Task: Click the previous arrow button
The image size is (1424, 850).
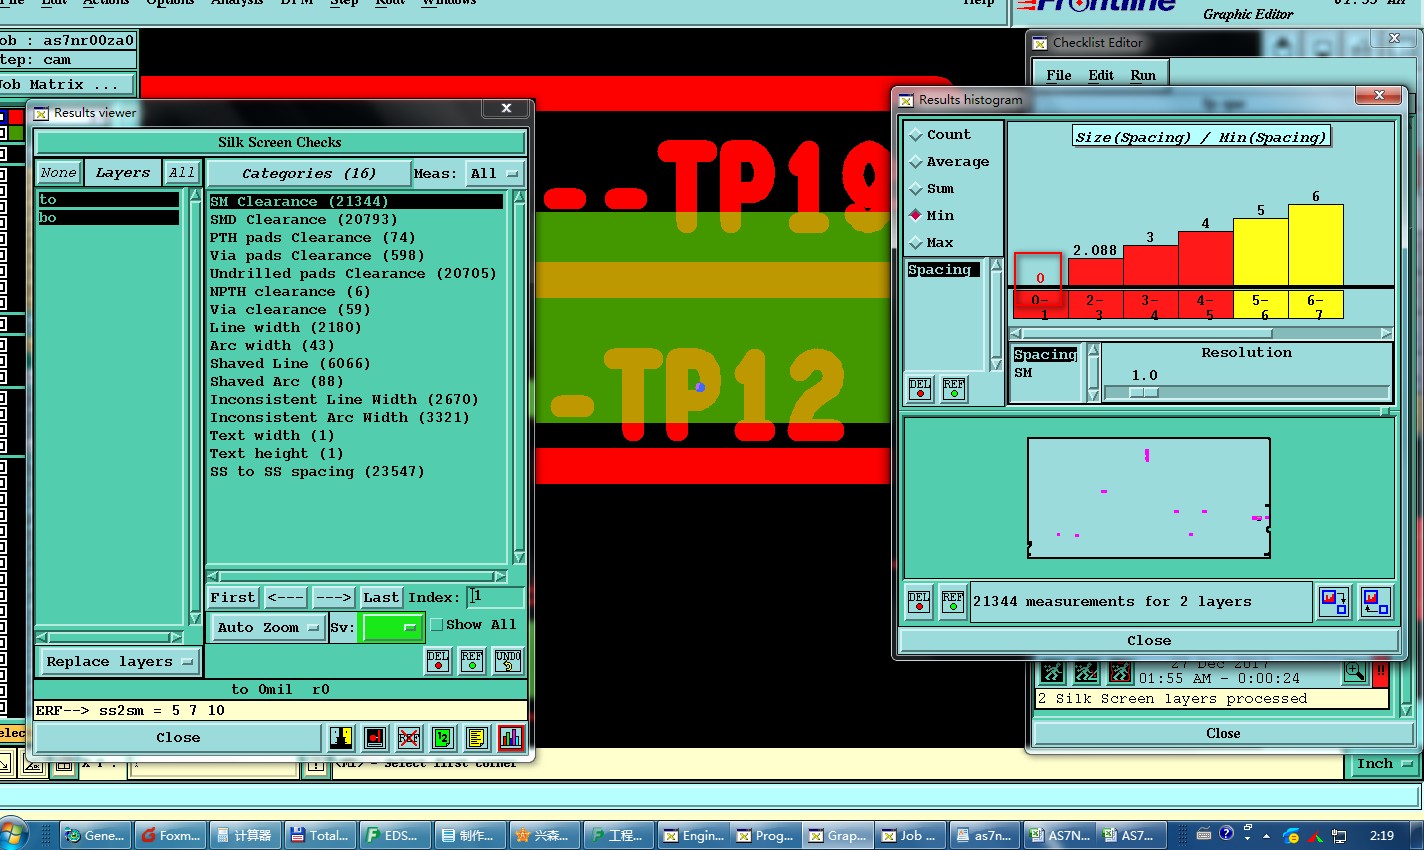Action: (285, 597)
